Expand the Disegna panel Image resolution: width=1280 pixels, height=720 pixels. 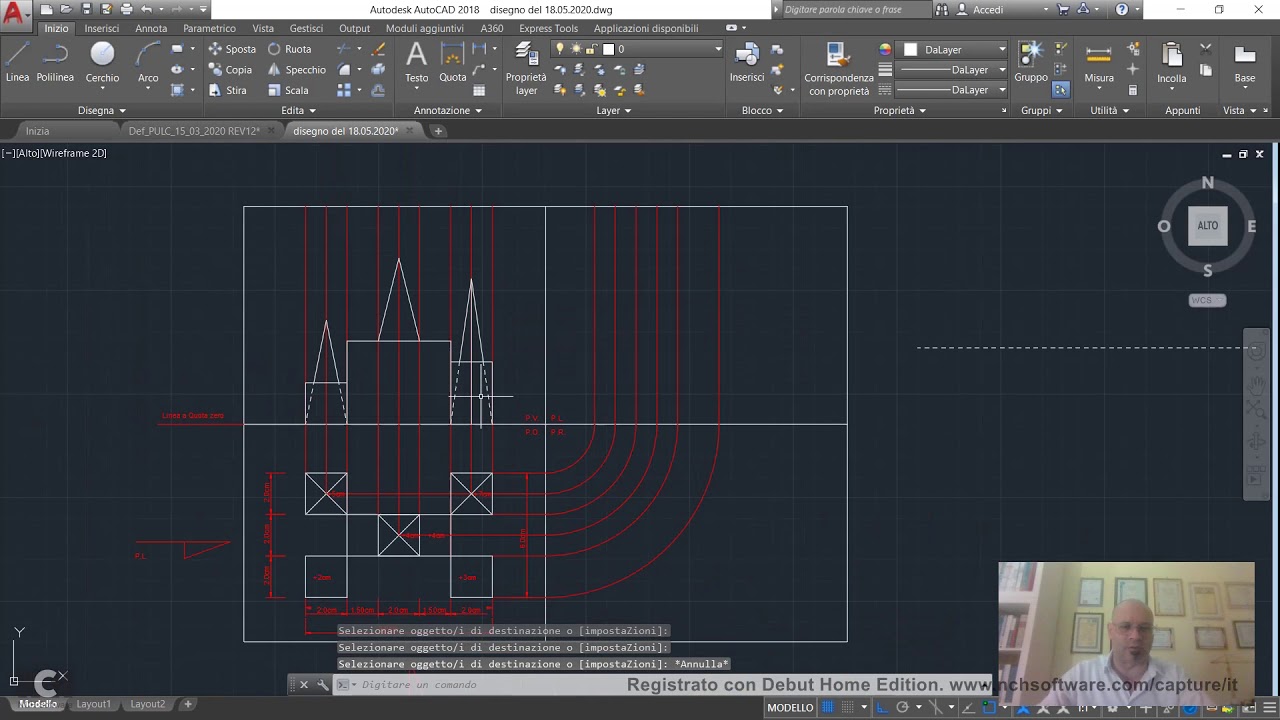pos(102,111)
